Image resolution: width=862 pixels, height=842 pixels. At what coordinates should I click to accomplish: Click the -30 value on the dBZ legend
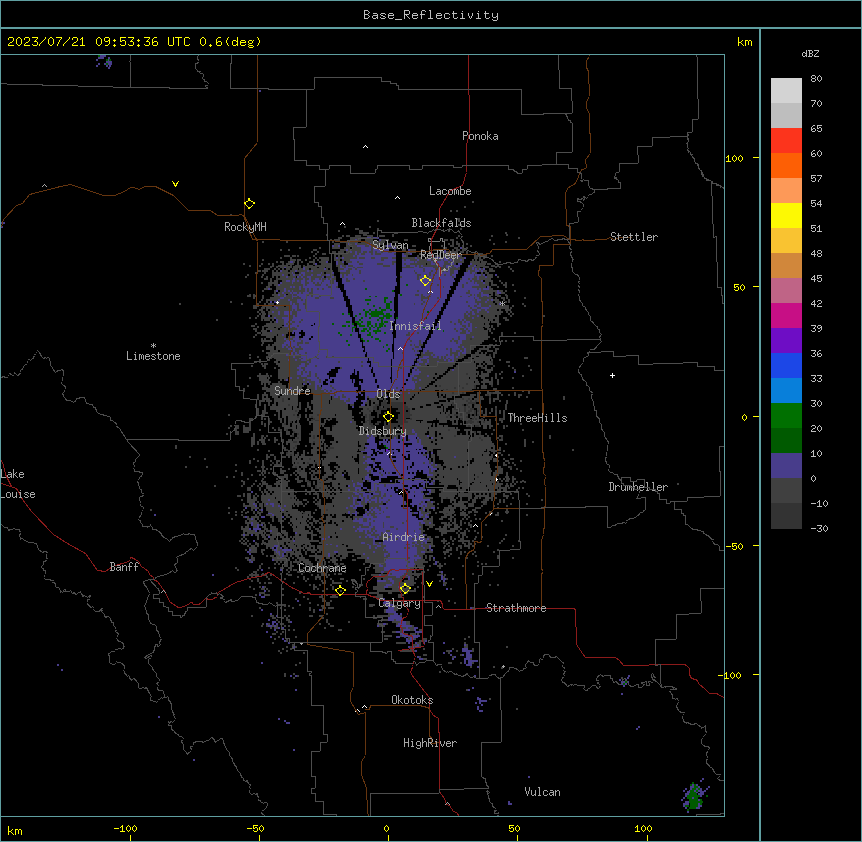pyautogui.click(x=819, y=528)
